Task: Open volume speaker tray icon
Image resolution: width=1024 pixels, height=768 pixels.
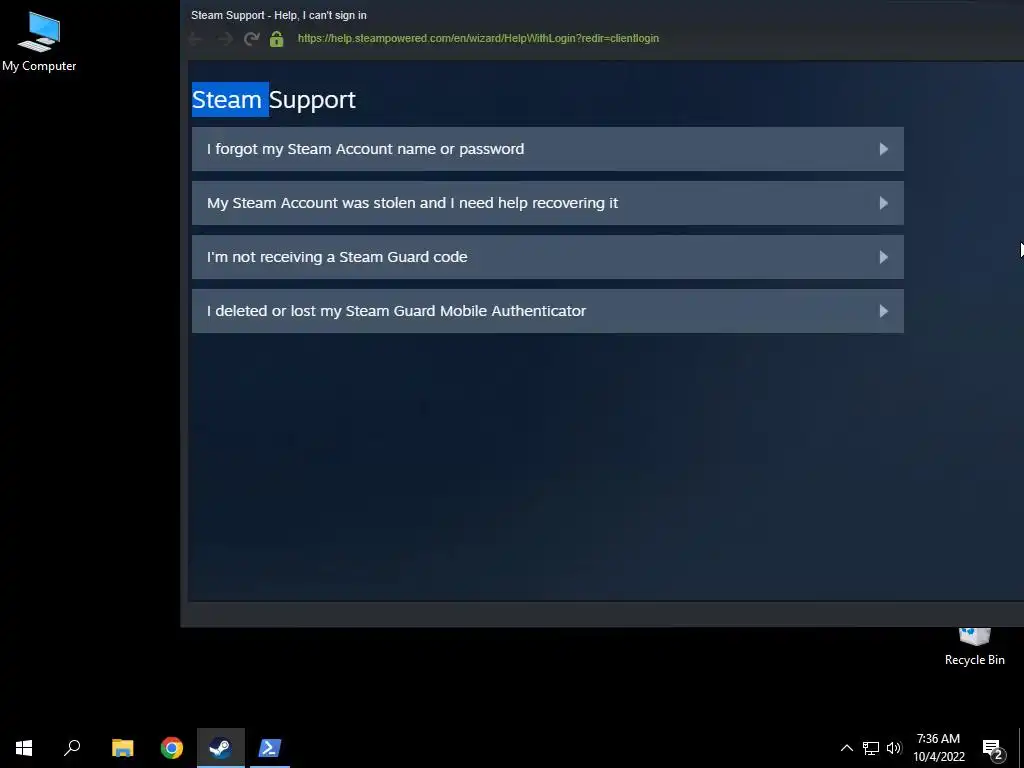Action: (x=894, y=748)
